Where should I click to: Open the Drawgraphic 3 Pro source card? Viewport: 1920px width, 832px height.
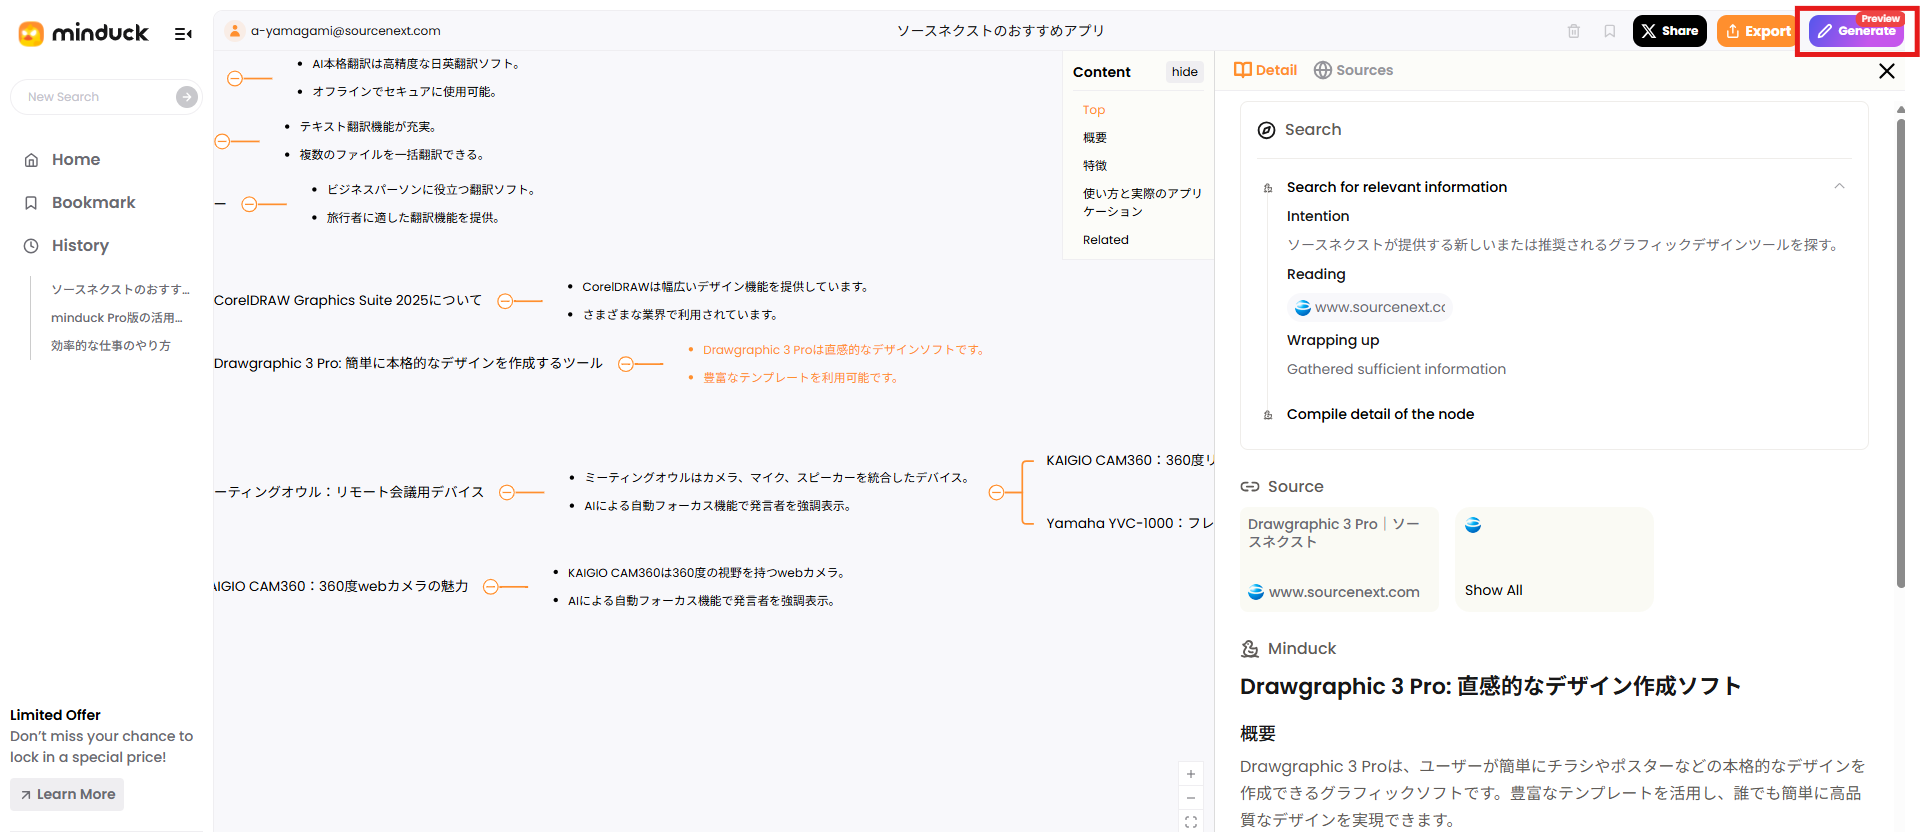[1338, 558]
